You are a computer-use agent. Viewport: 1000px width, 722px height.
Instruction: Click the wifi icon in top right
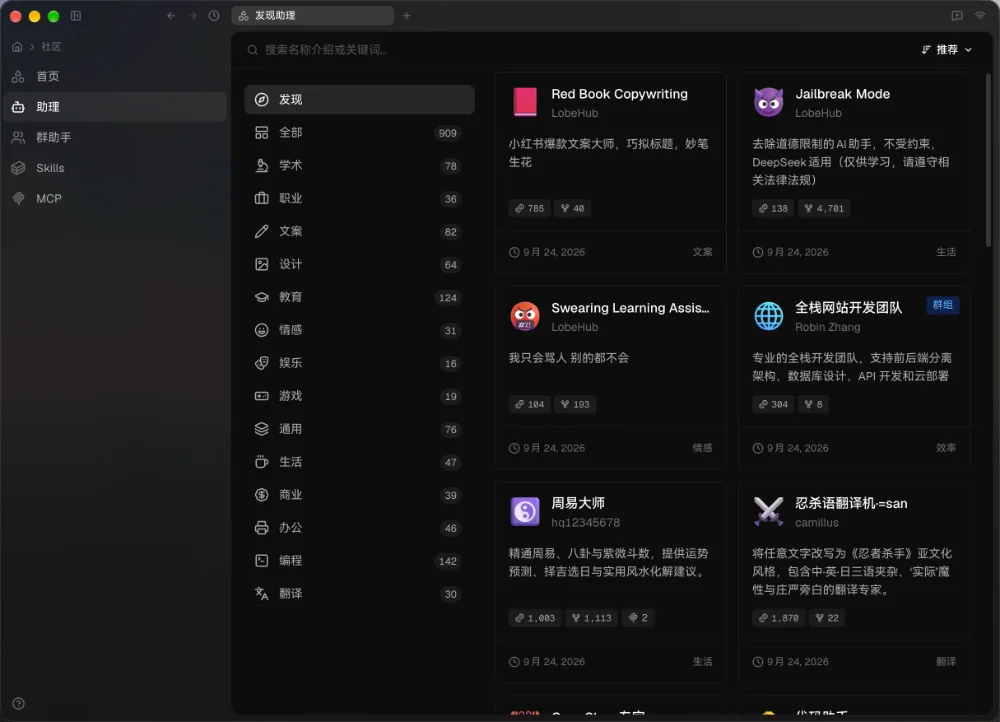pos(980,15)
